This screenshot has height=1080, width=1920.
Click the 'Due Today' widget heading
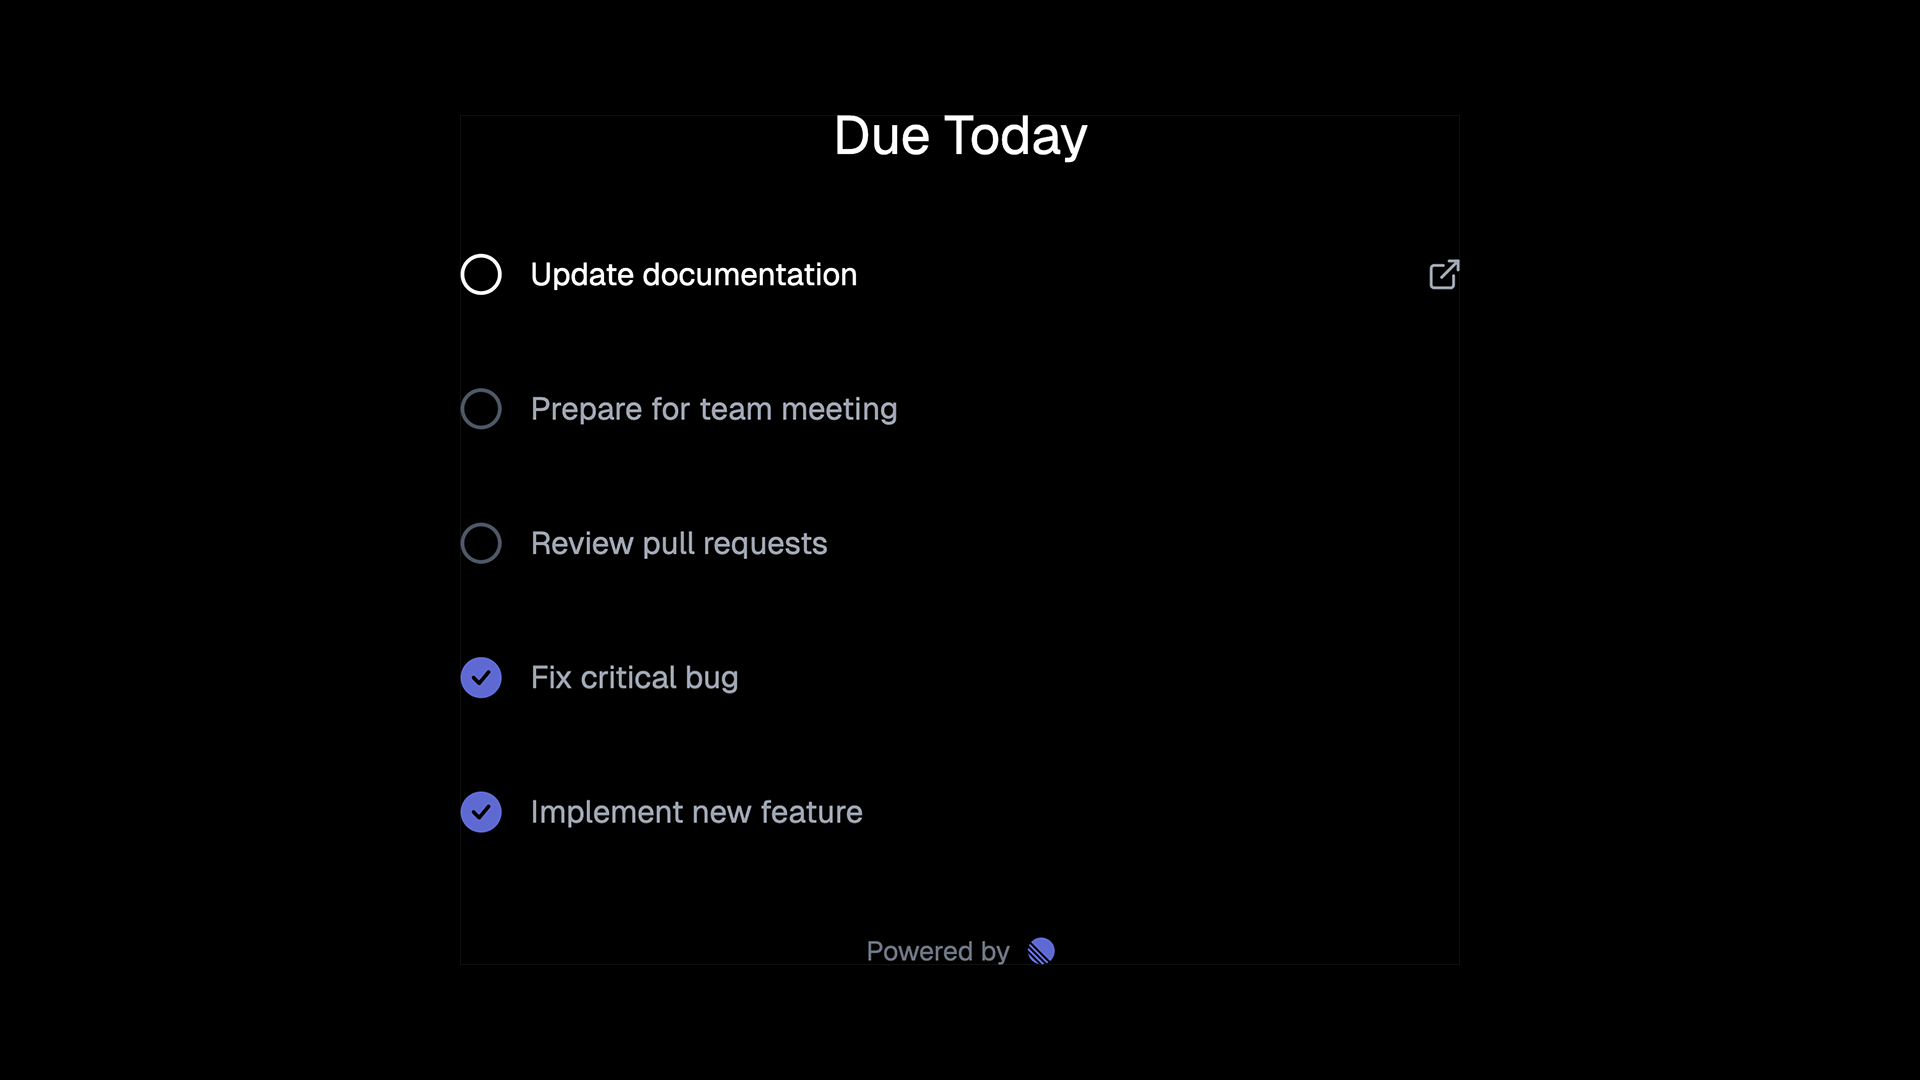click(960, 136)
